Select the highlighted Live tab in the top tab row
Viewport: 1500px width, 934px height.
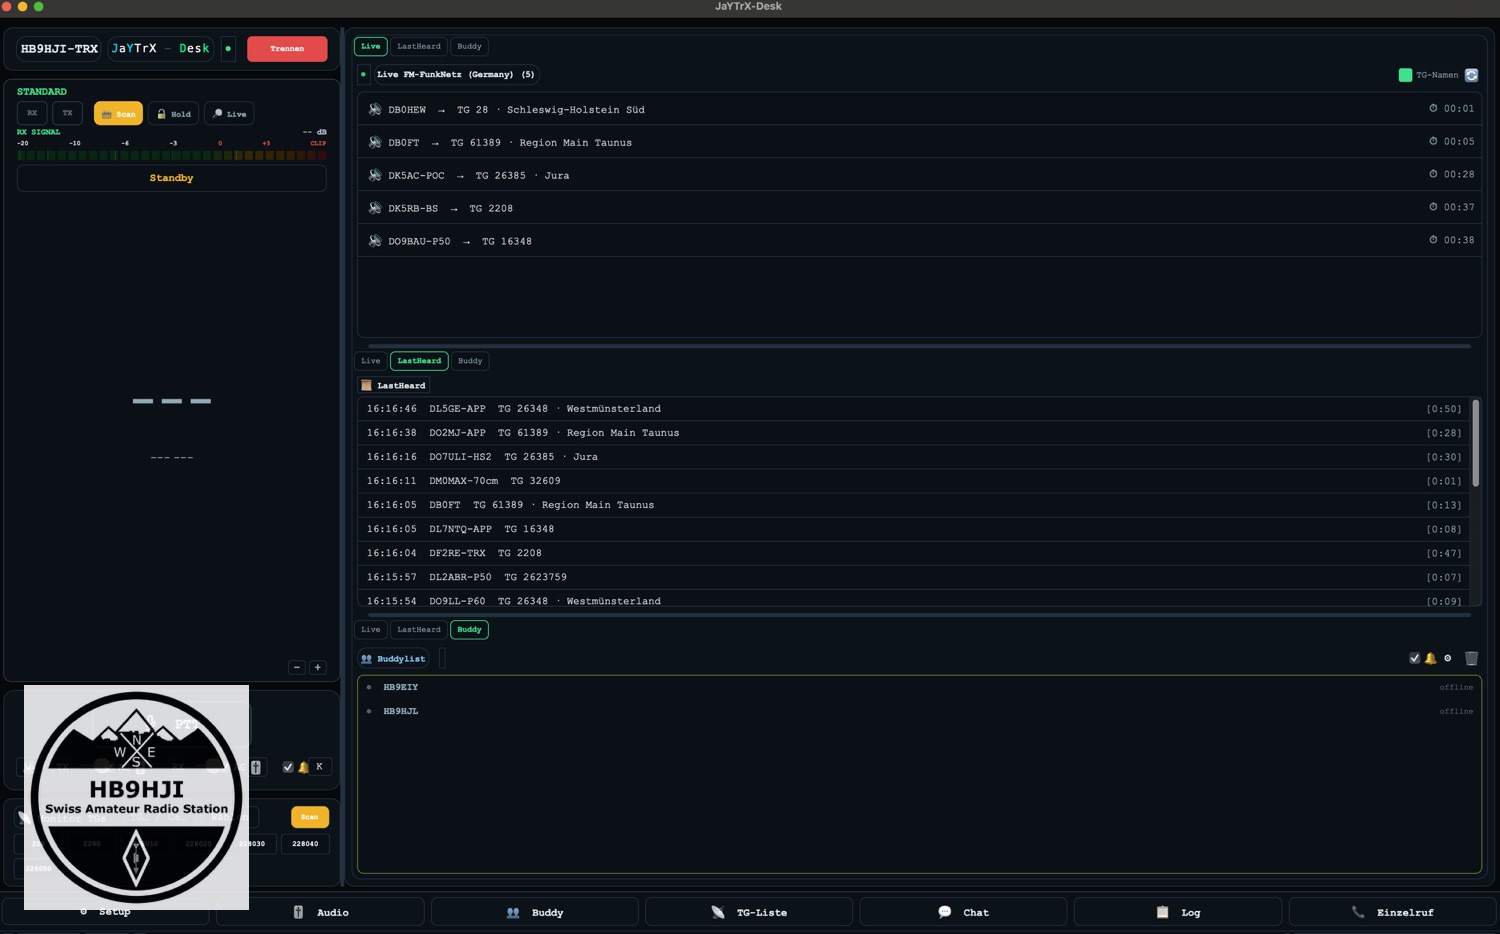tap(370, 46)
